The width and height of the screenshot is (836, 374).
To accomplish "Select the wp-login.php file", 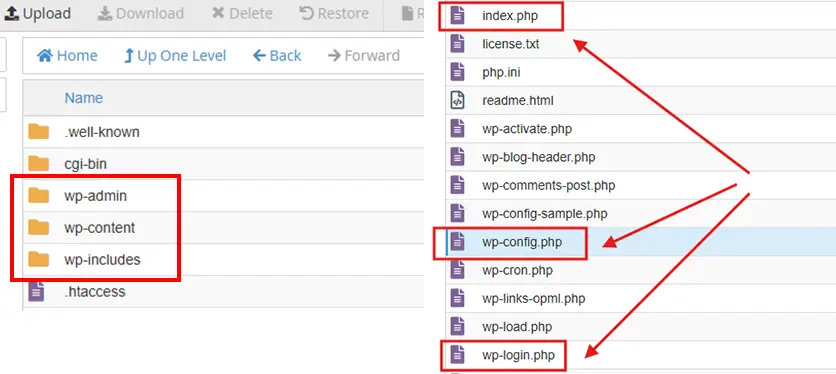I will coord(518,355).
